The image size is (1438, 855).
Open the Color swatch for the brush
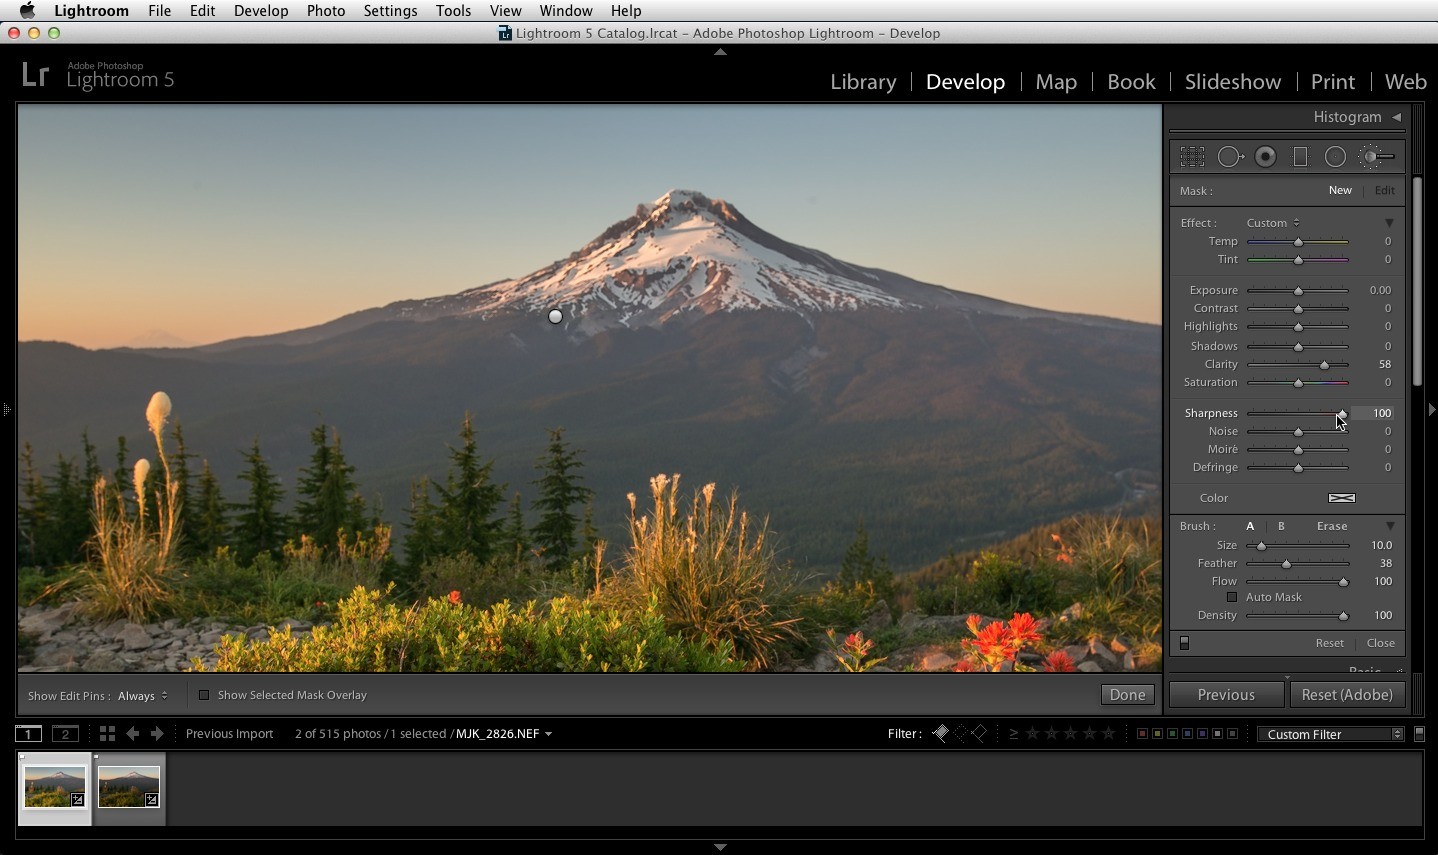(x=1342, y=498)
